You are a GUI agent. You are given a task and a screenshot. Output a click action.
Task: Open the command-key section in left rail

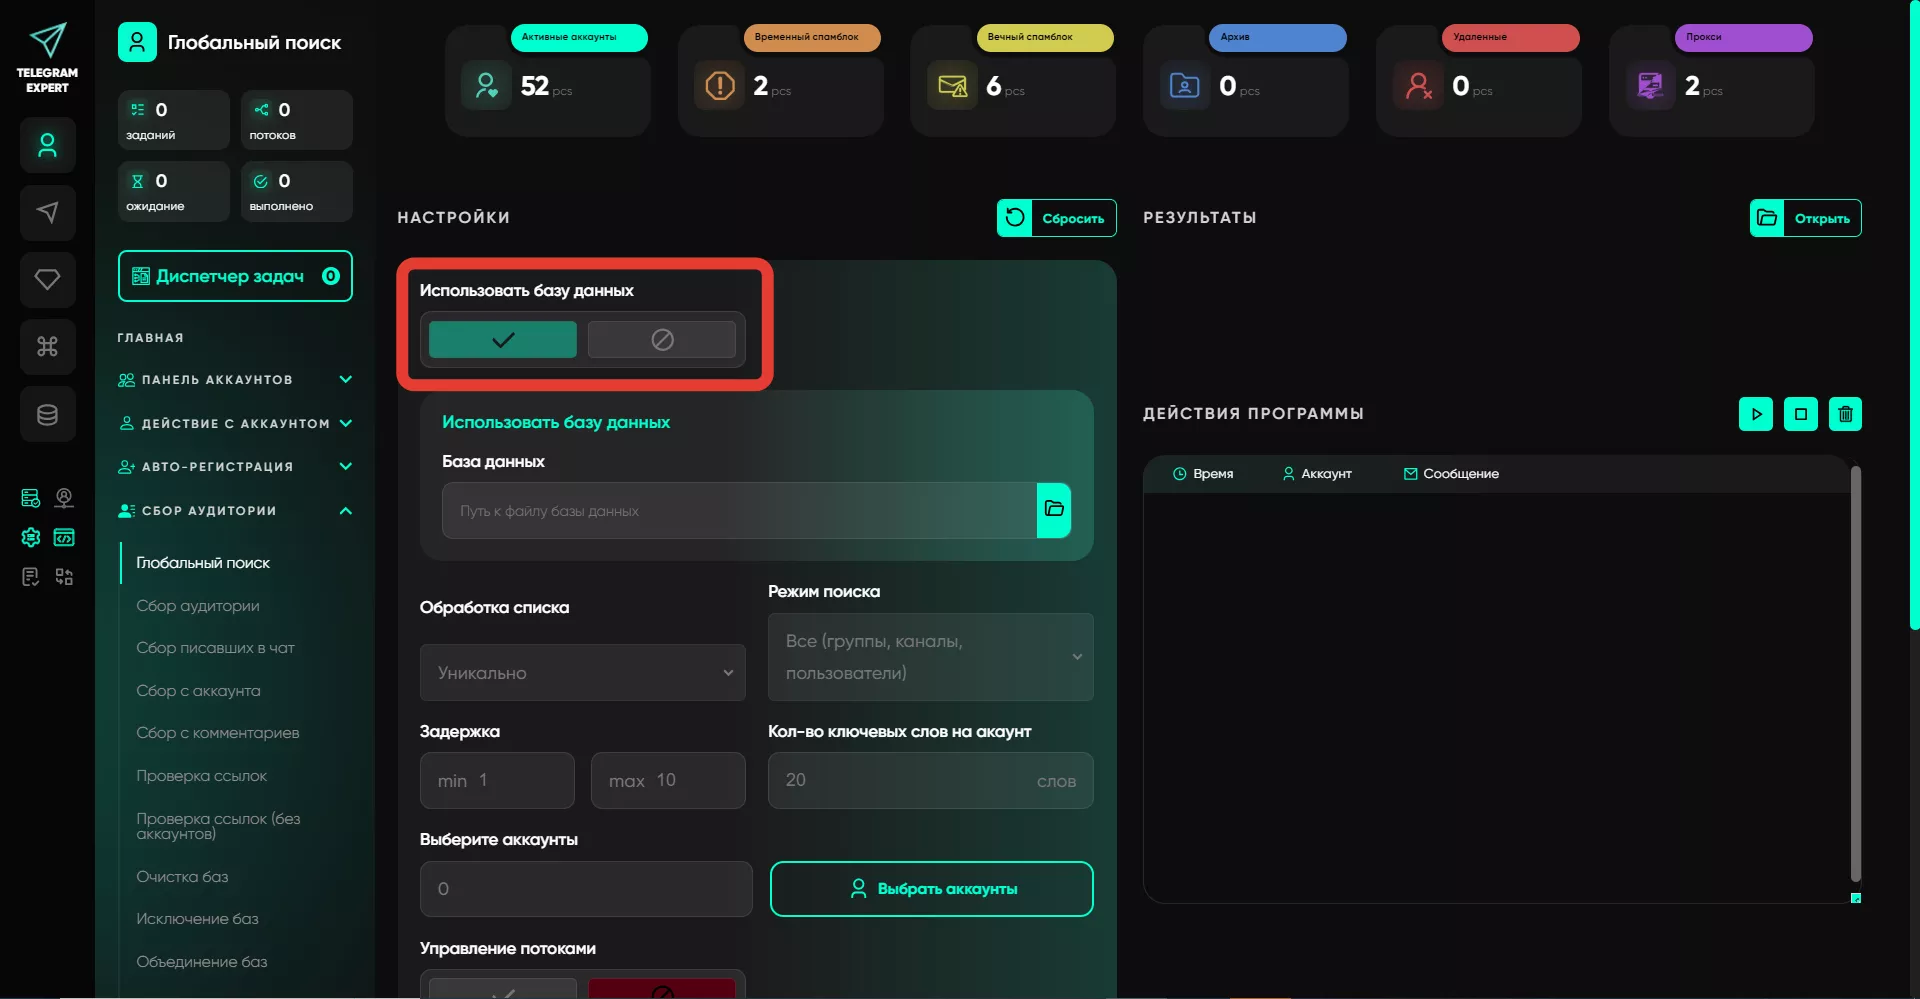(x=47, y=346)
